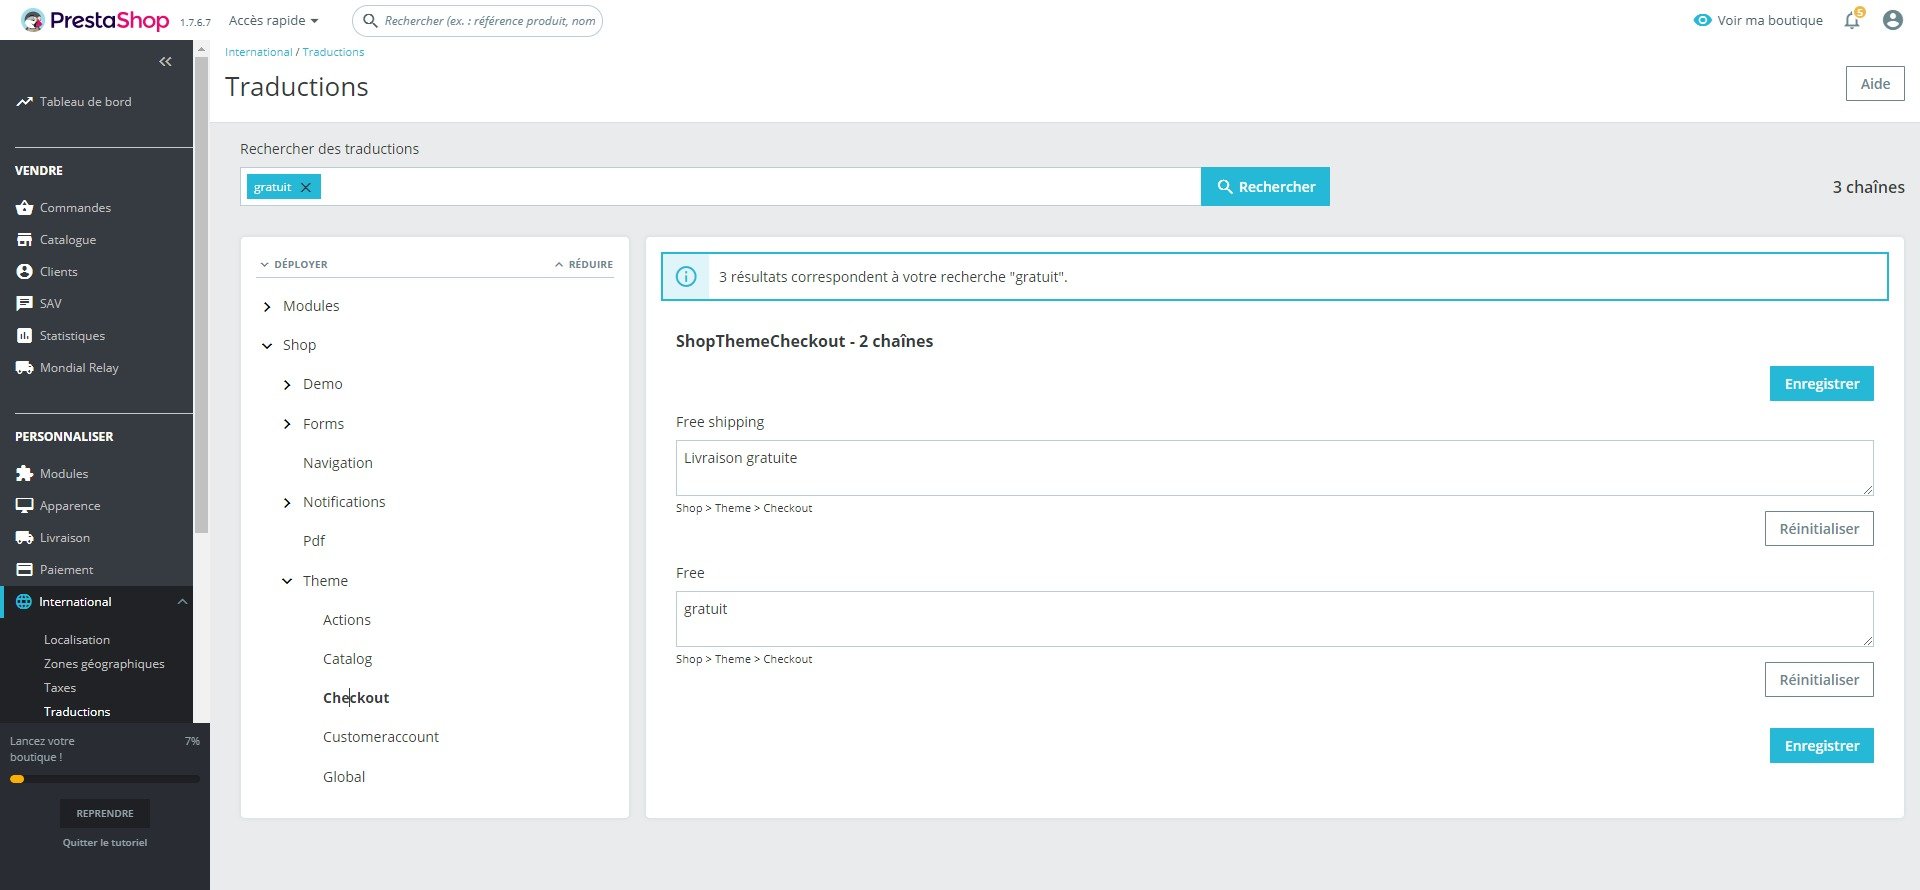Open user profile avatar icon
Image resolution: width=1920 pixels, height=890 pixels.
[x=1892, y=20]
